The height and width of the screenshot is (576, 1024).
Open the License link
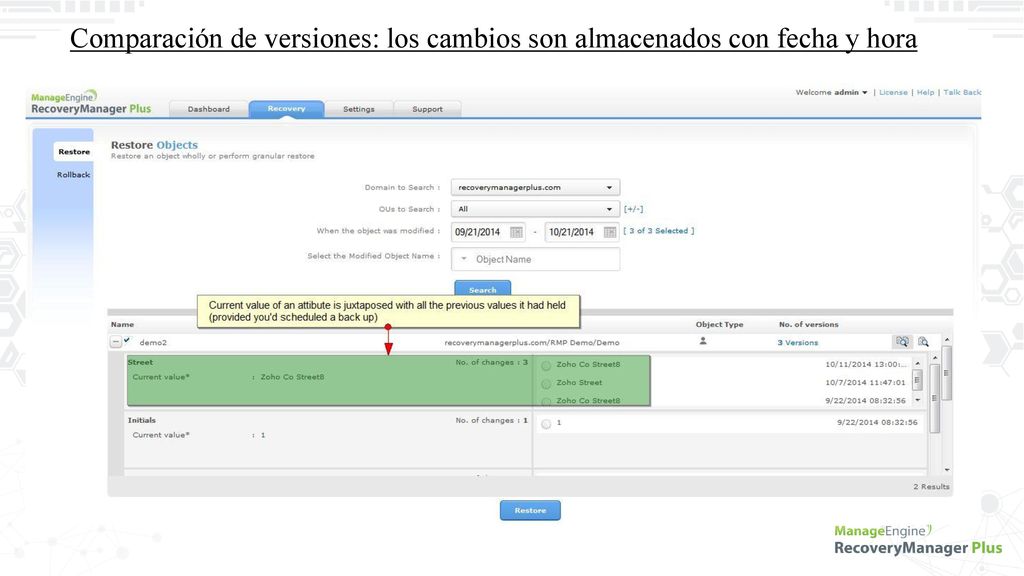click(893, 92)
